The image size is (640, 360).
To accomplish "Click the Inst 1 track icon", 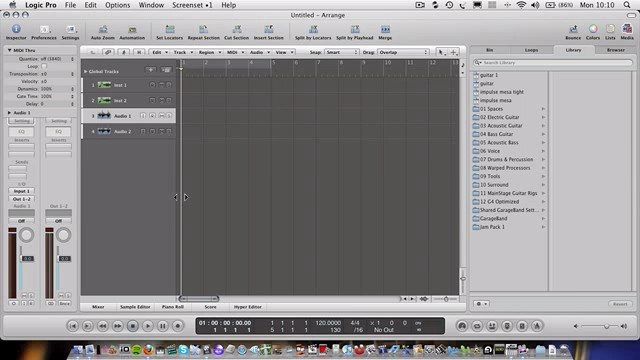I will coord(104,85).
